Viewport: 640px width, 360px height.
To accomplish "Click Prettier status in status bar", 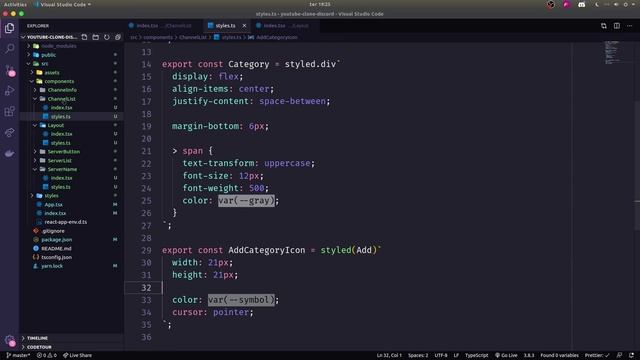I will pos(597,355).
